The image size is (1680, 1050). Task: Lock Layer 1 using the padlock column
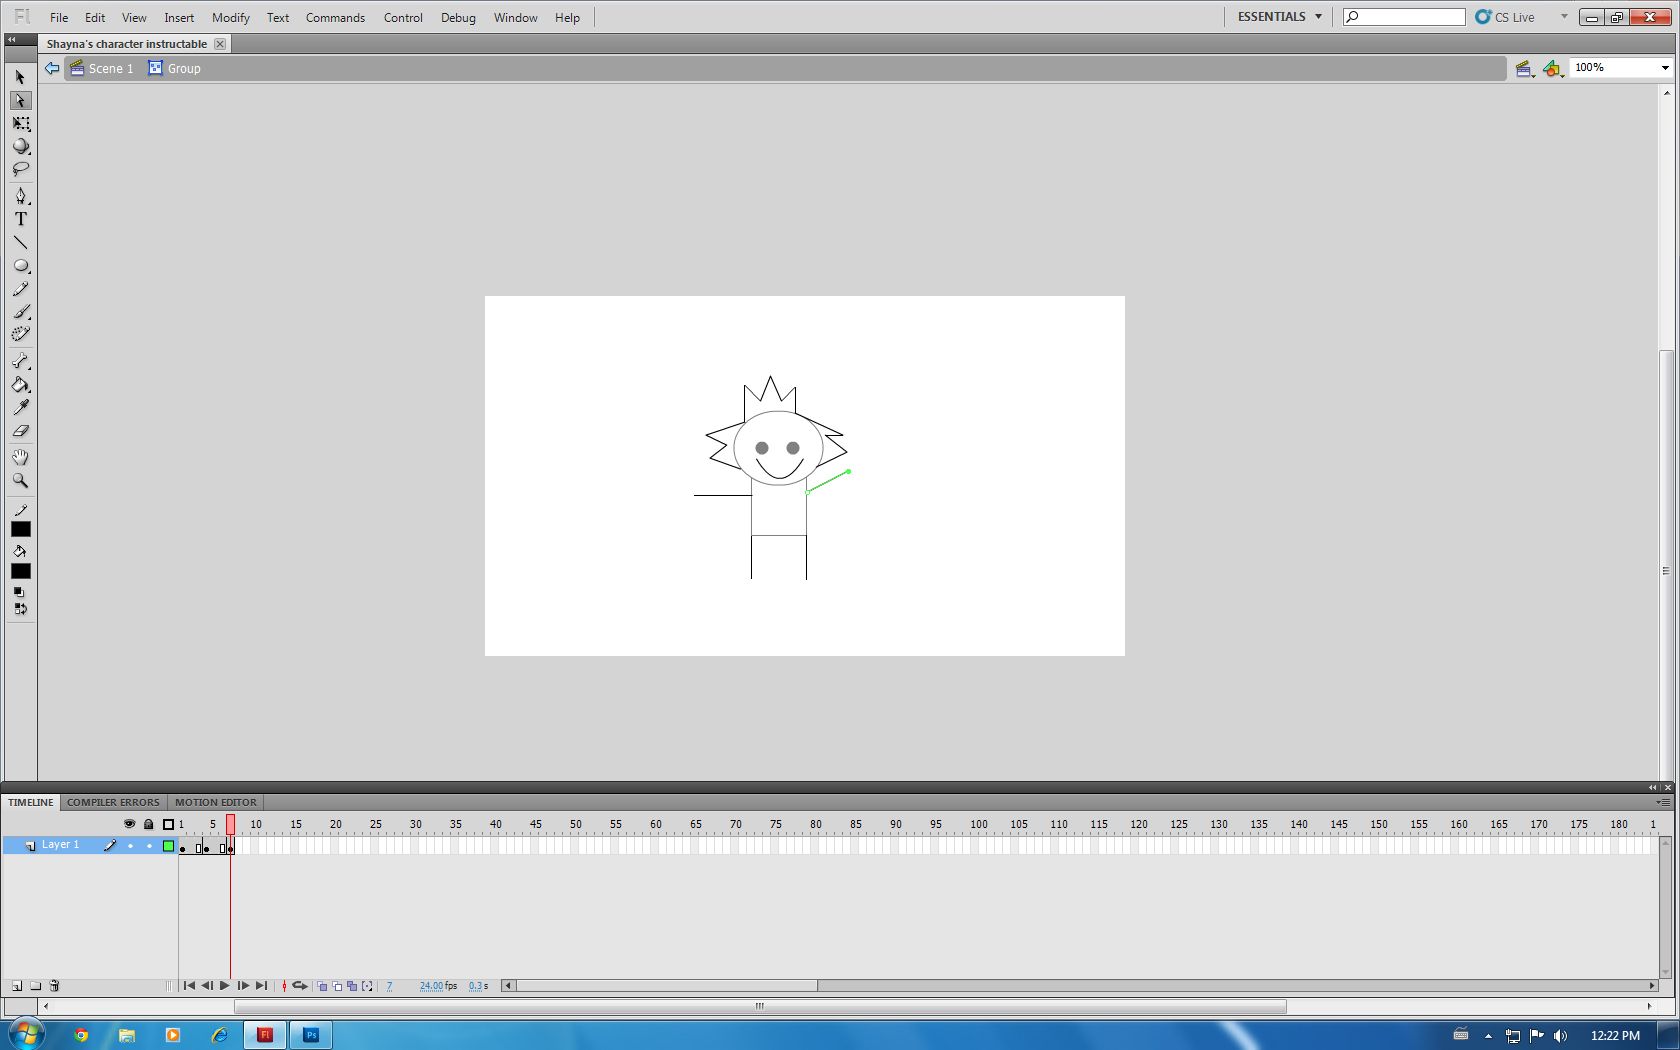pos(149,845)
